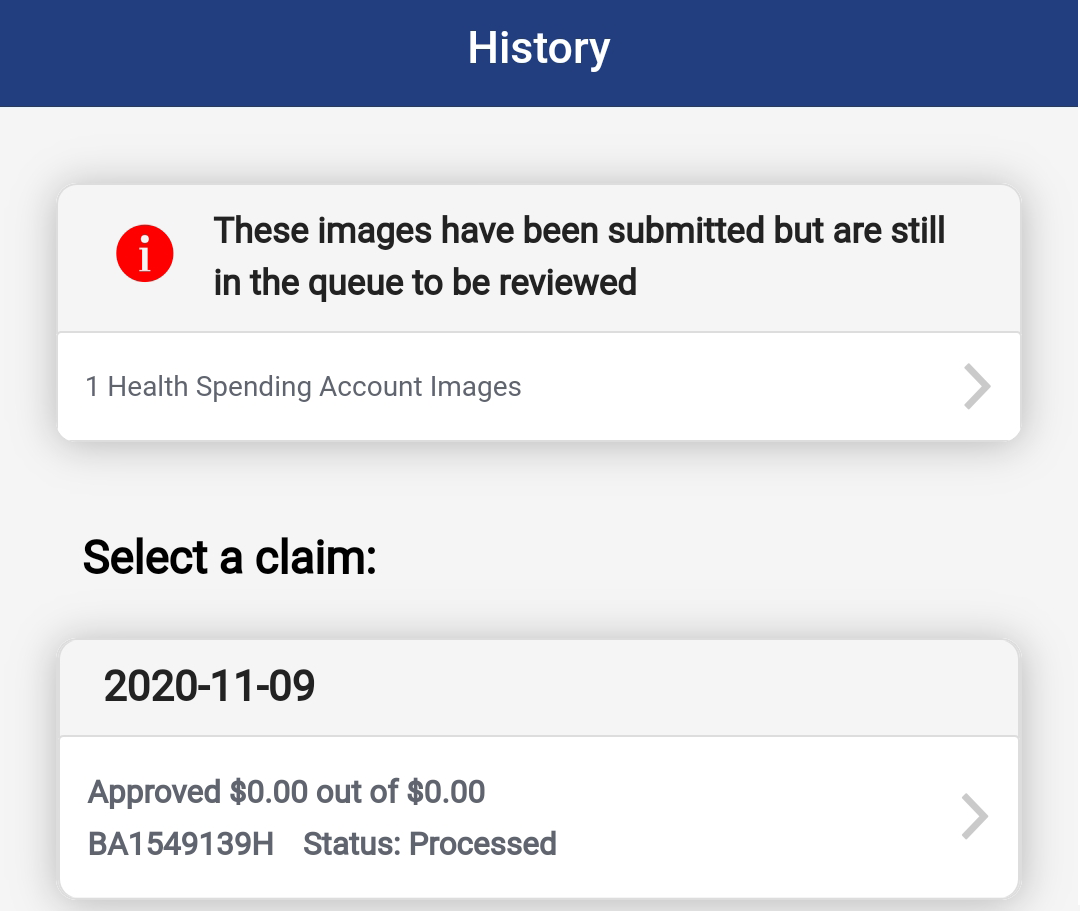Click the red info alert icon
The image size is (1080, 911).
point(145,253)
